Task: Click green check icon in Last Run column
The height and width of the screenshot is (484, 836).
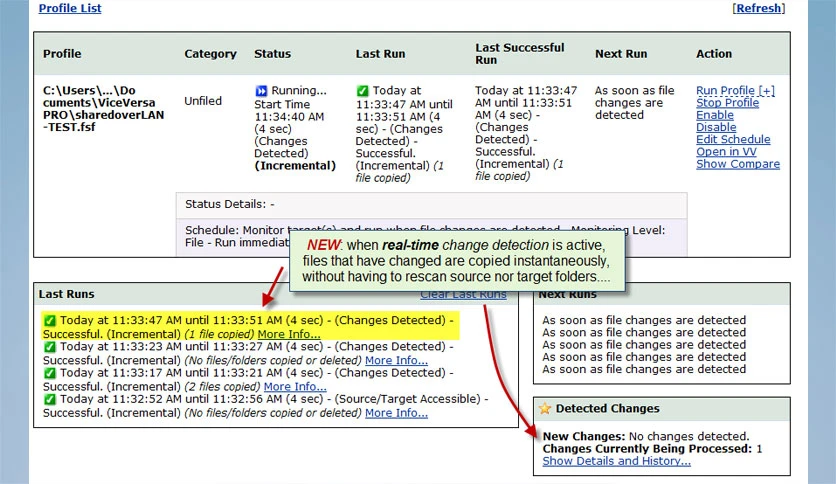Action: pyautogui.click(x=362, y=91)
